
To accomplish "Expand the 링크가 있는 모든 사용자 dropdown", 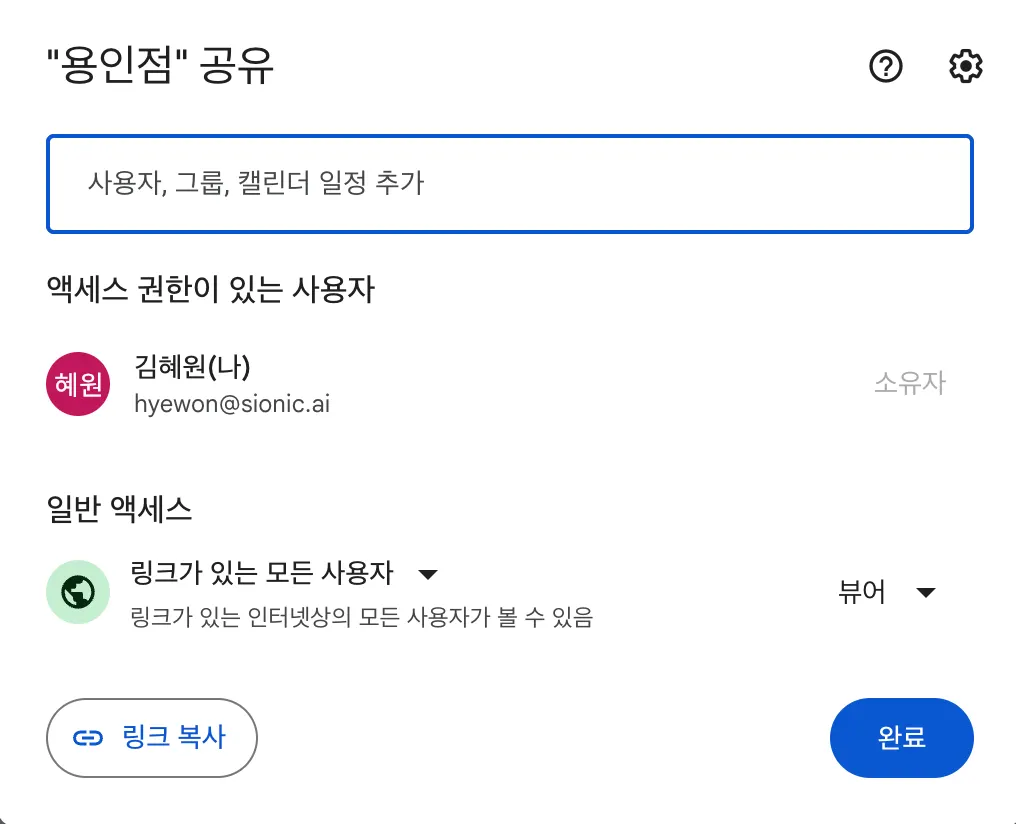I will click(x=285, y=574).
